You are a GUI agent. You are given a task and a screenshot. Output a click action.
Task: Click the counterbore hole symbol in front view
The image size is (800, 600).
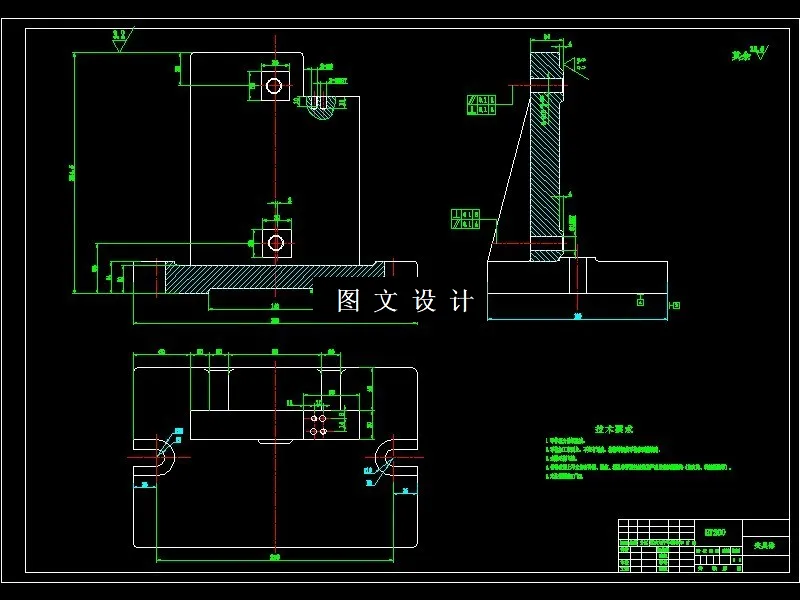pos(275,85)
